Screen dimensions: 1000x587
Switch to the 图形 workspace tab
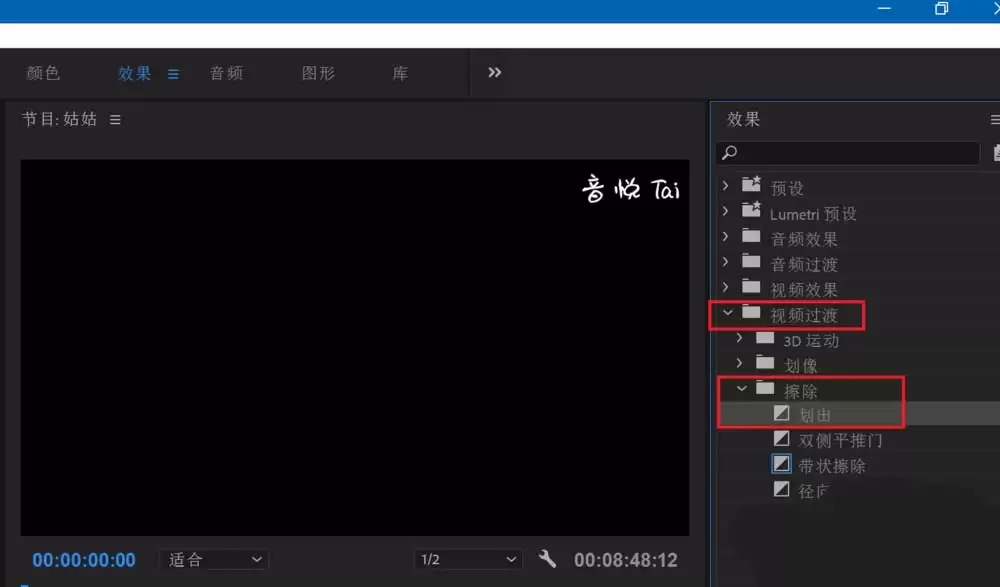click(317, 73)
